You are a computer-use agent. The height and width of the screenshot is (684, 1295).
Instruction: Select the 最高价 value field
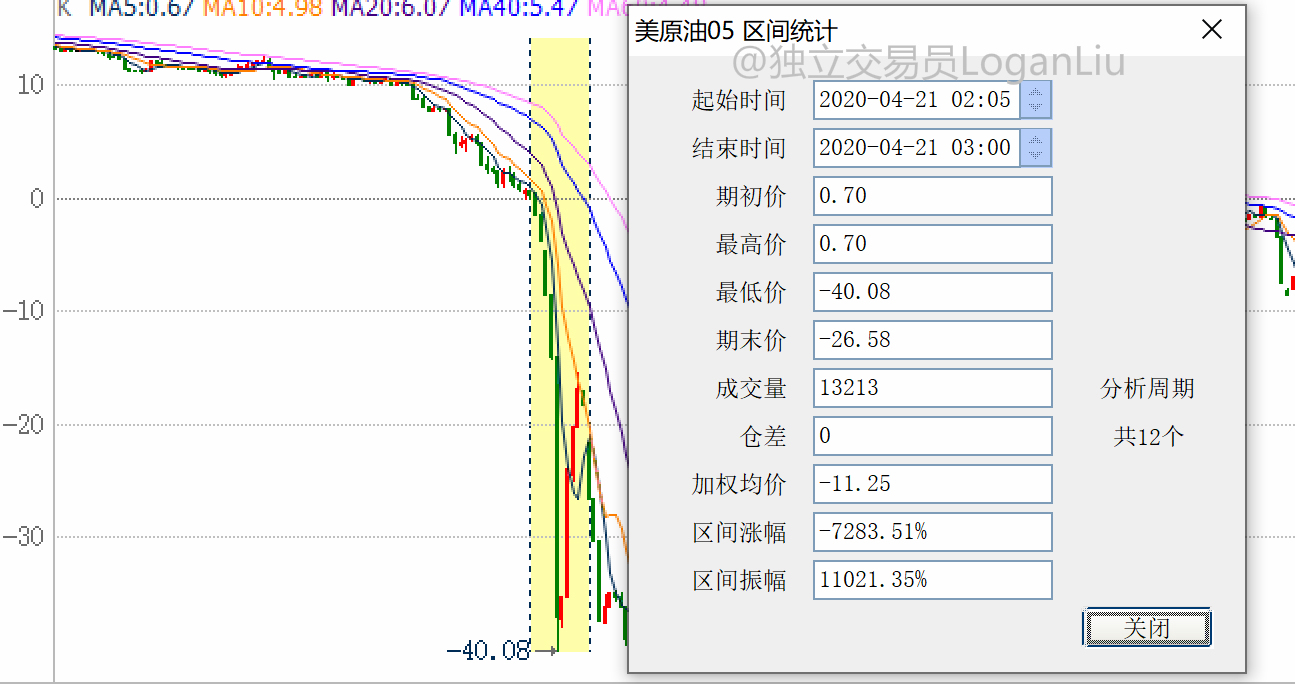[x=933, y=244]
